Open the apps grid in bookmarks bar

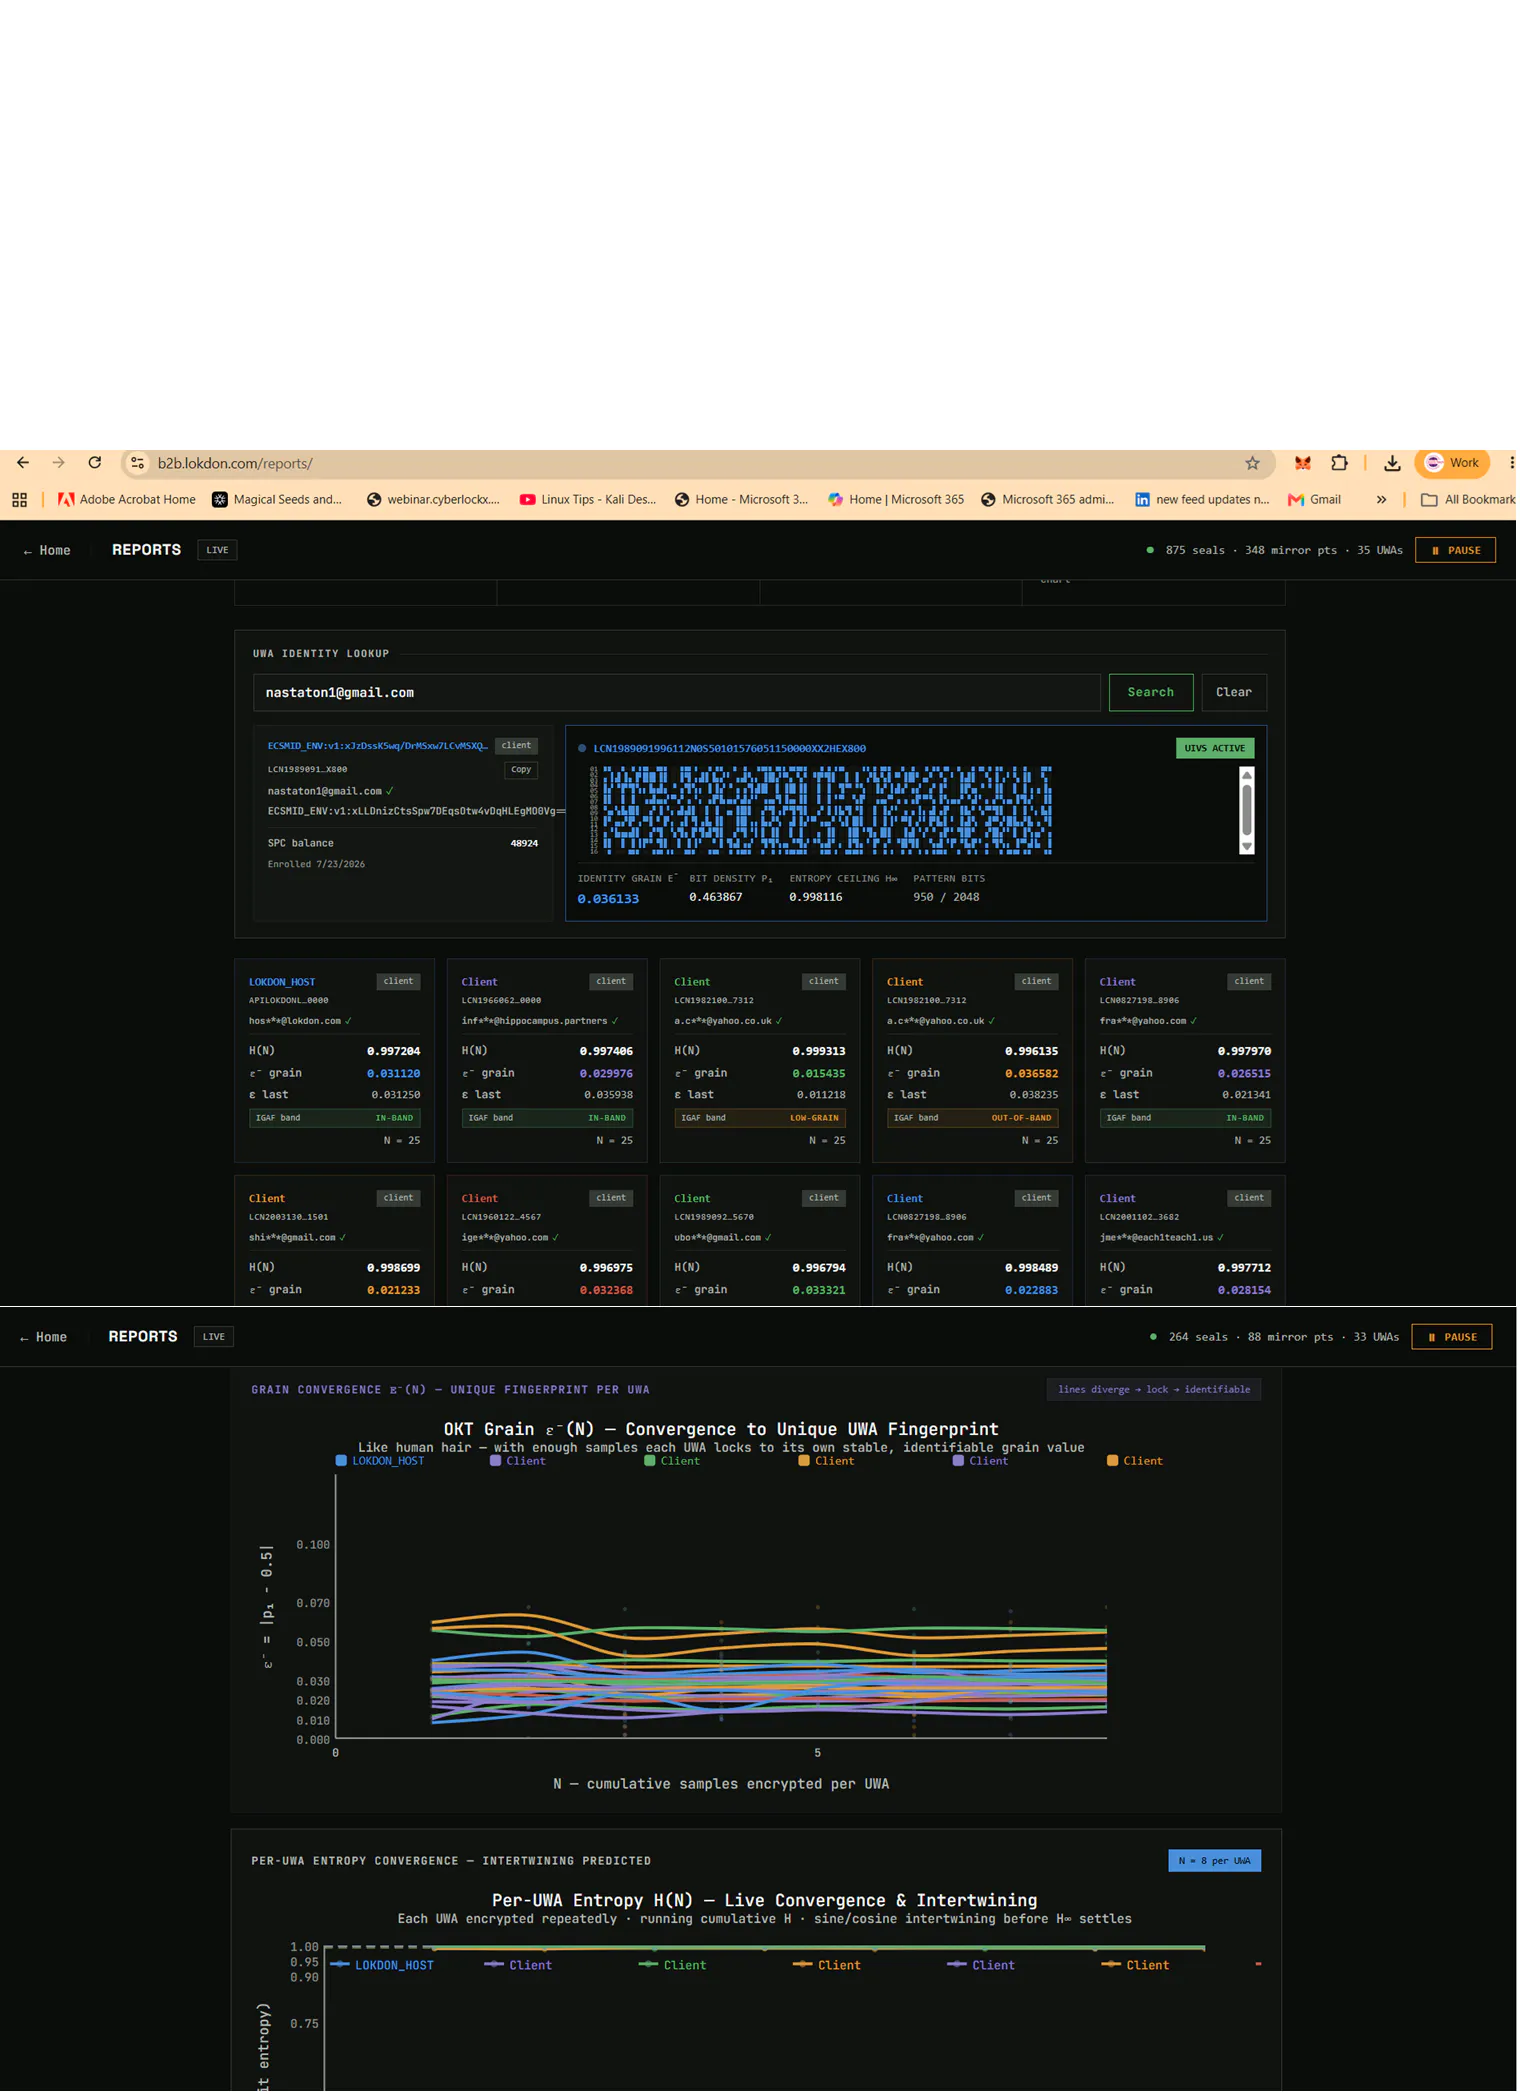click(x=19, y=500)
